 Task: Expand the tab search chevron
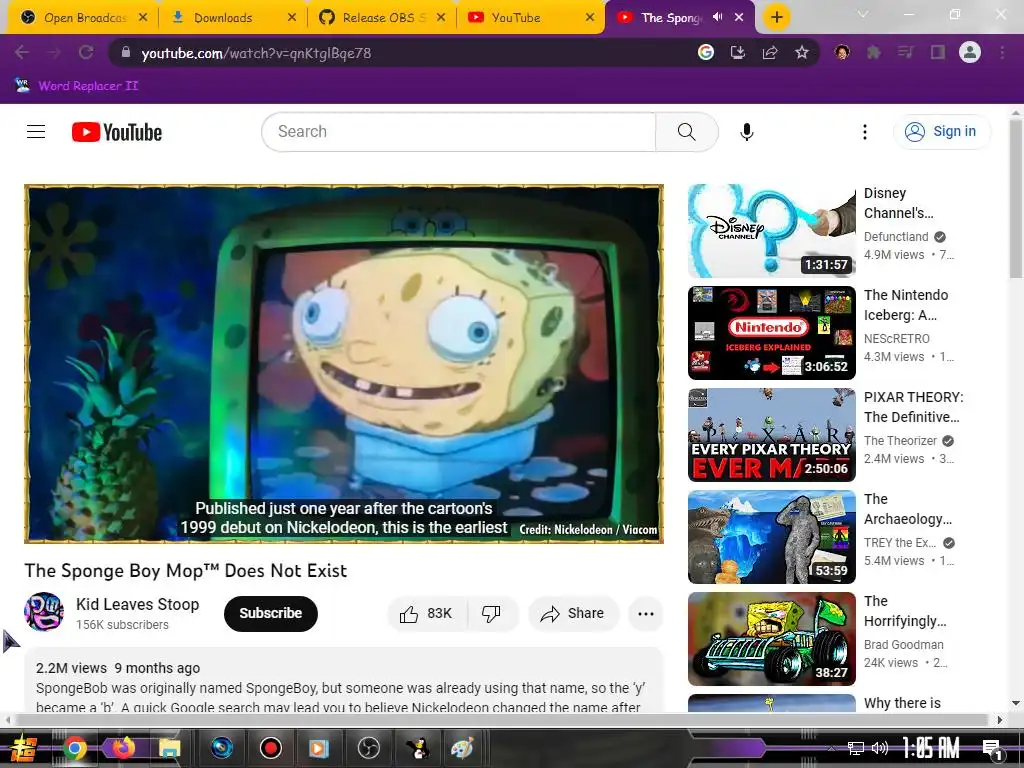tap(862, 14)
